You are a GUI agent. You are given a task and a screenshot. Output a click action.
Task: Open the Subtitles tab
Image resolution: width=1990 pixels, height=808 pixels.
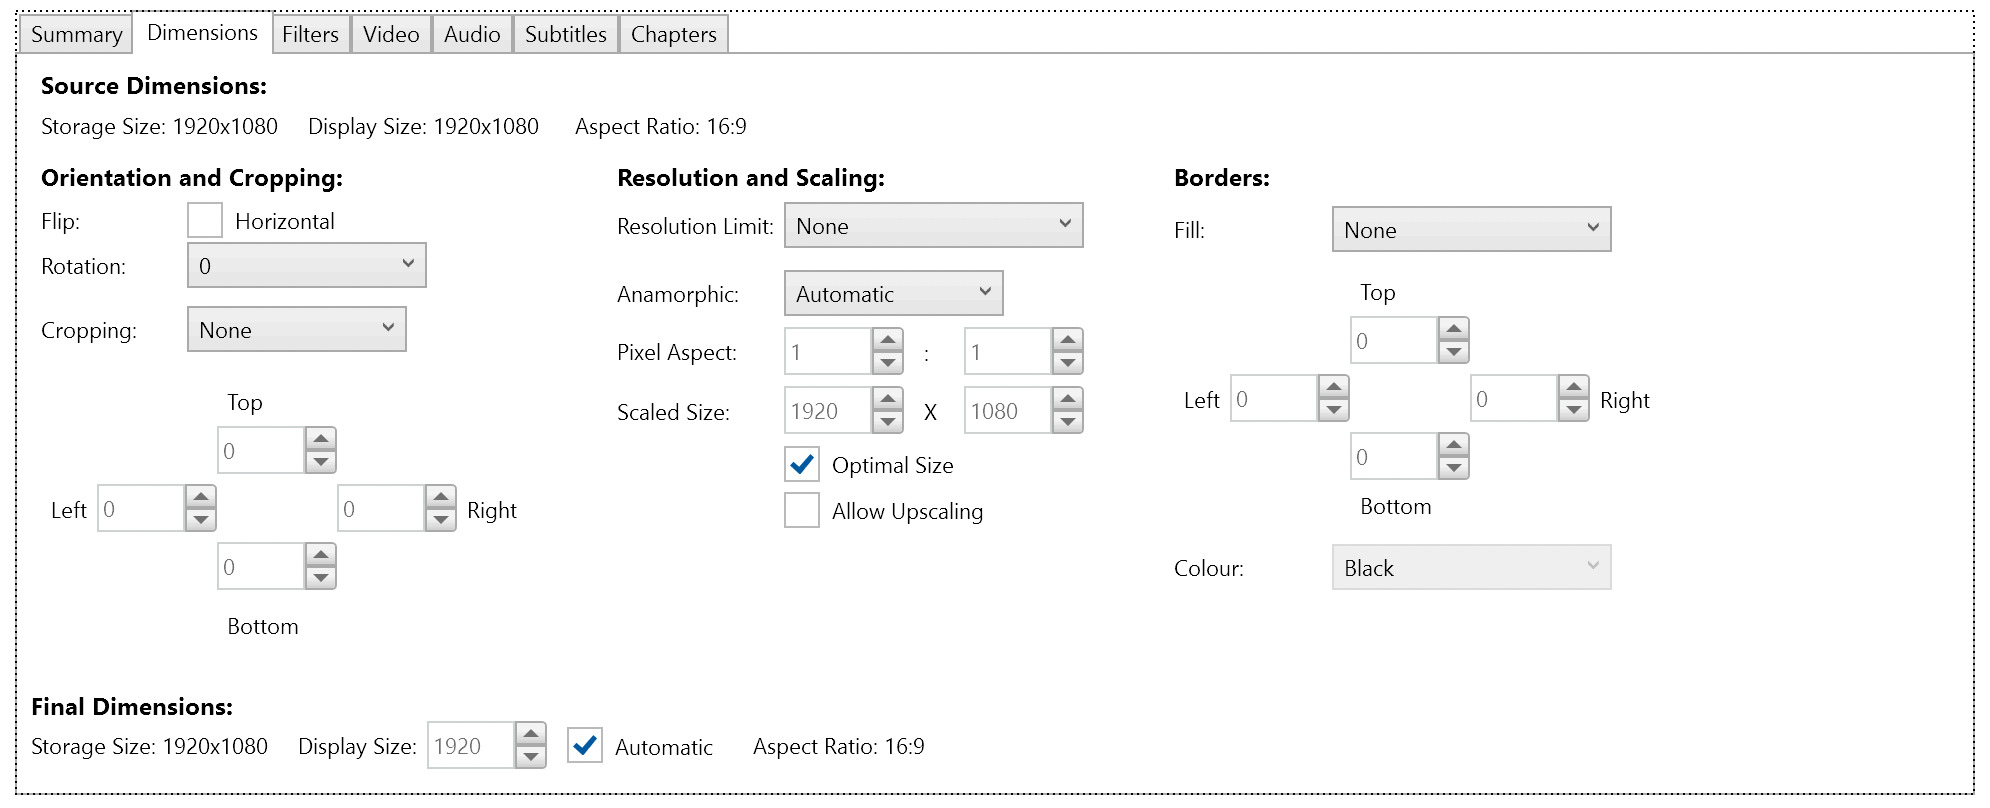(x=565, y=34)
